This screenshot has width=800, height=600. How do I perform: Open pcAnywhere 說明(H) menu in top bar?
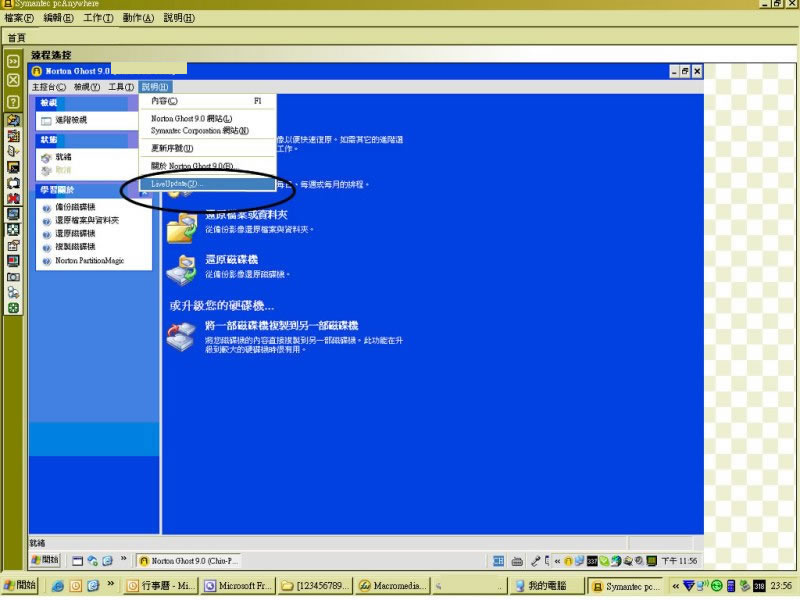[179, 18]
